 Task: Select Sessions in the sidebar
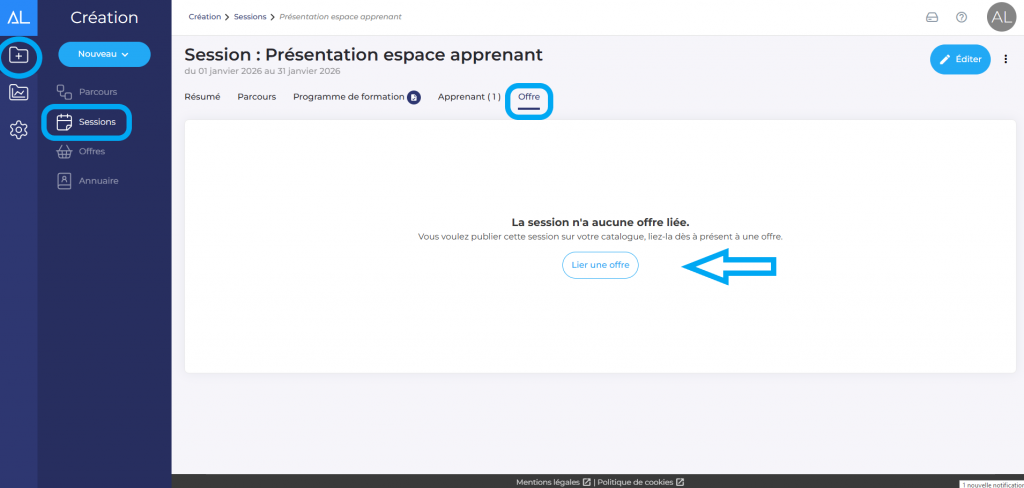click(x=96, y=122)
